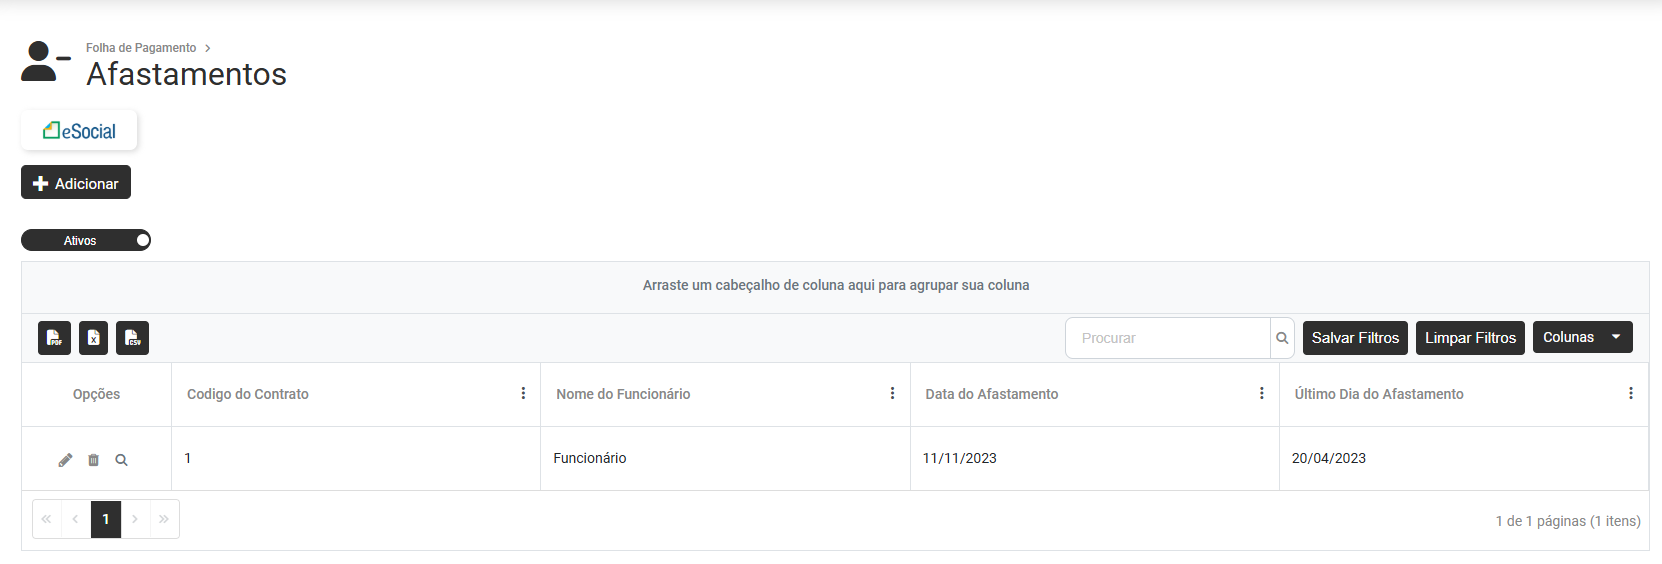Select page 1 in the pagination
Viewport: 1662px width, 564px height.
pyautogui.click(x=106, y=519)
